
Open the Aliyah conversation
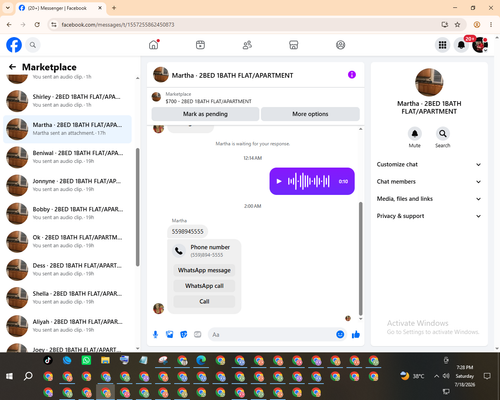pos(67,326)
